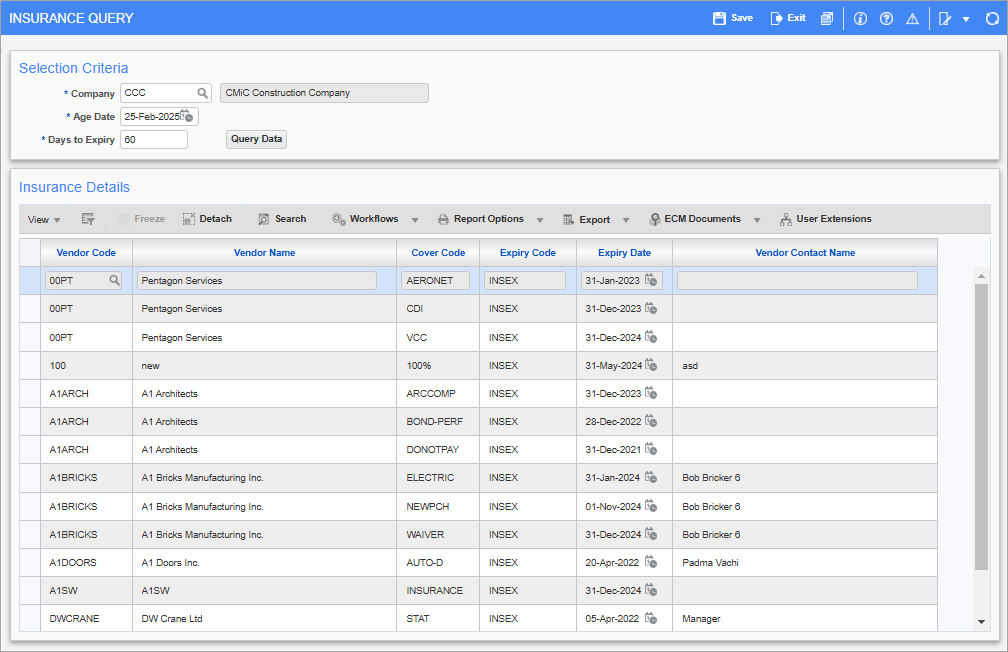Click the Search label in toolbar
Viewport: 1008px width, 652px height.
(291, 219)
